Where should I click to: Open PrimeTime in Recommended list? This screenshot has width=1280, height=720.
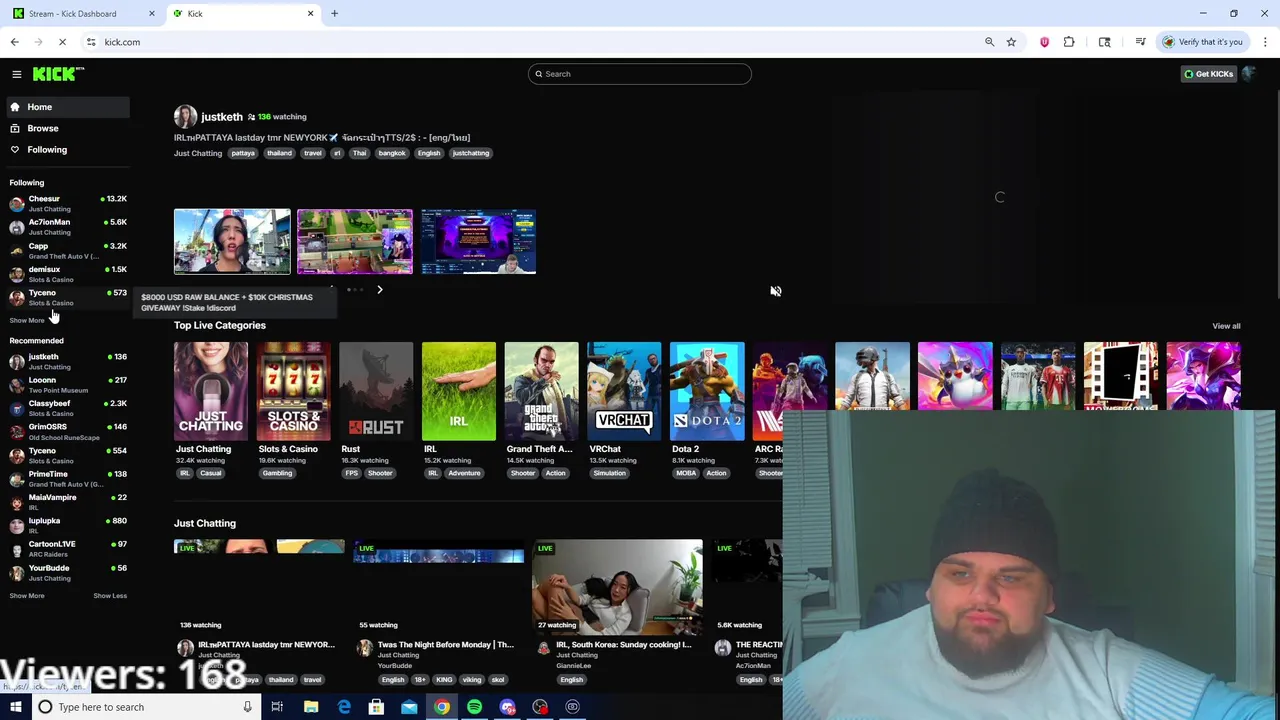pyautogui.click(x=67, y=479)
